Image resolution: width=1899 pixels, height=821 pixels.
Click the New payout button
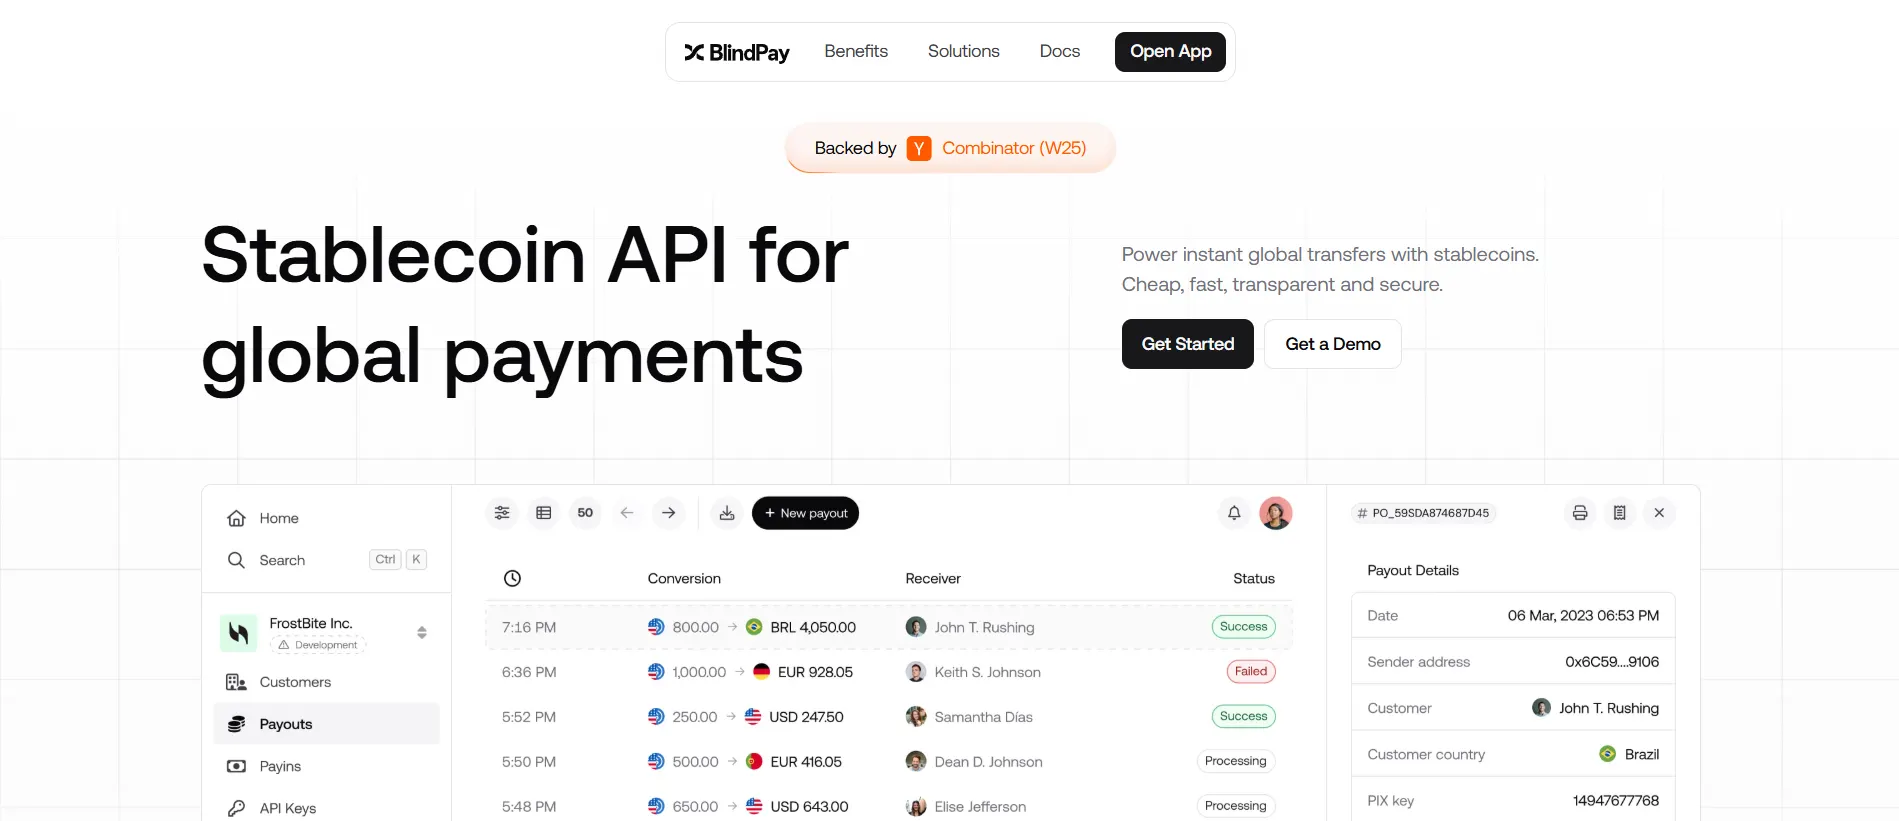coord(805,513)
